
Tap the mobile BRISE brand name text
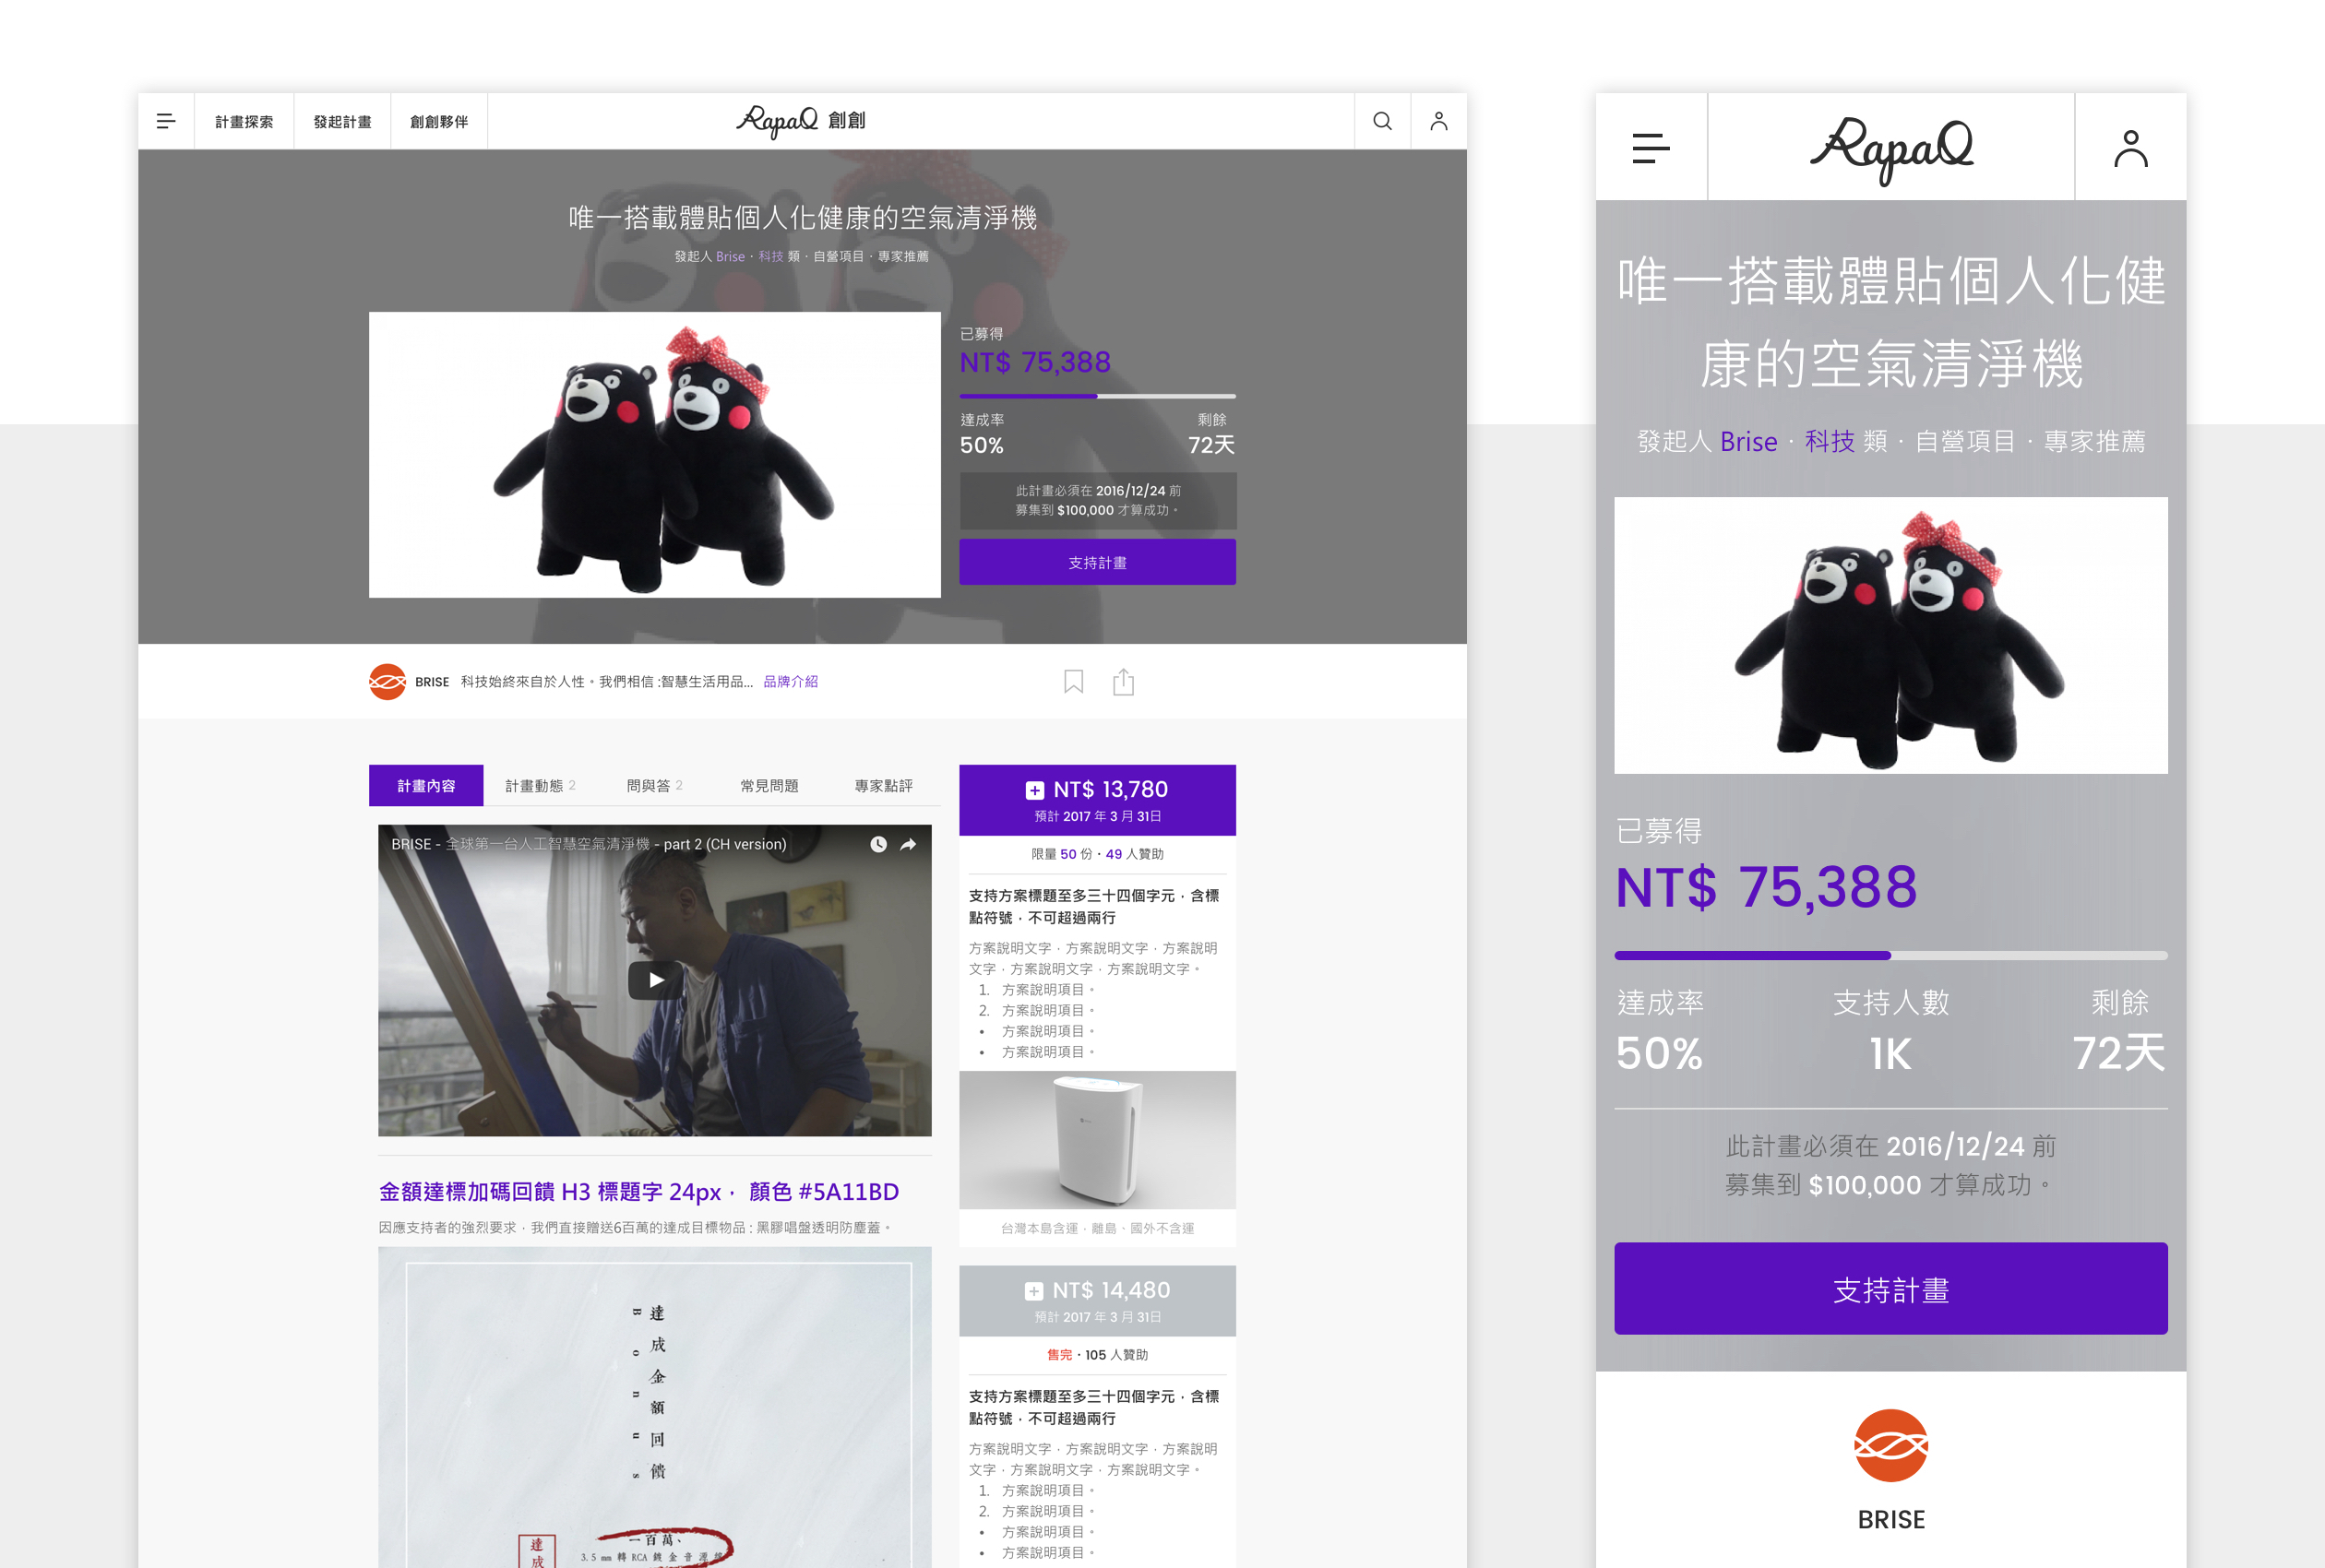1891,1519
